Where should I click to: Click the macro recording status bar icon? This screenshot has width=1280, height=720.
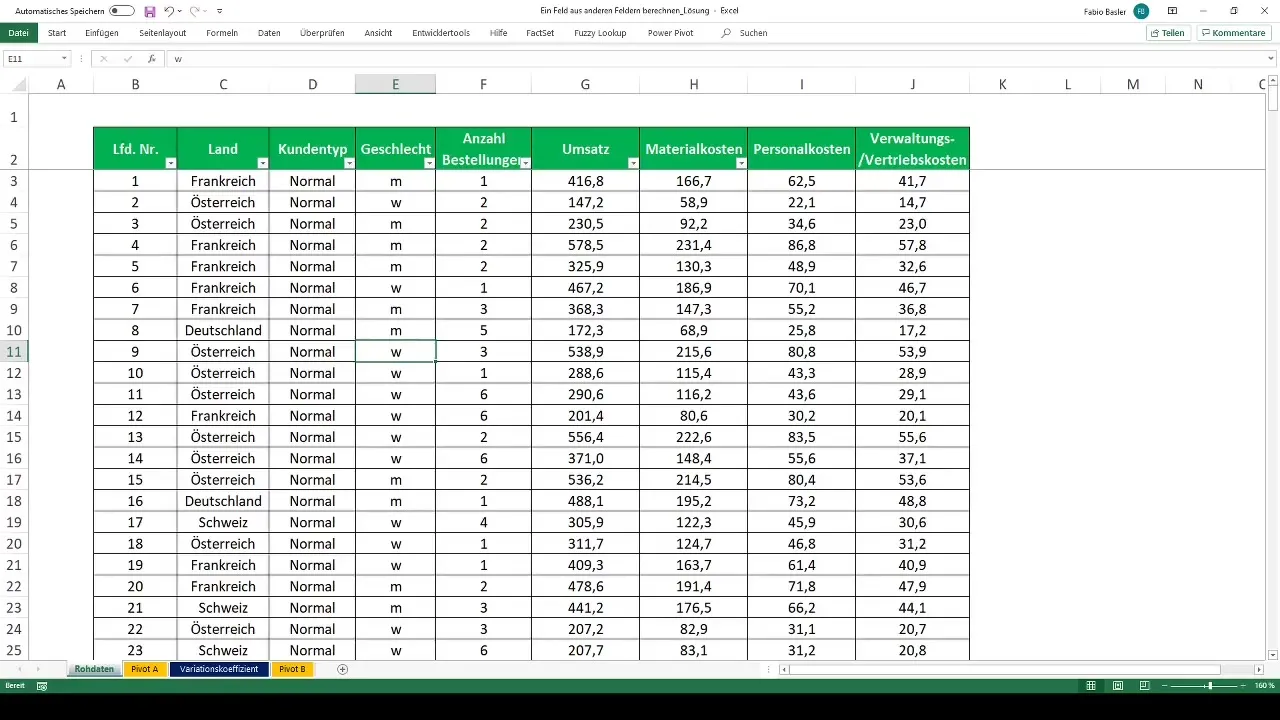(x=42, y=686)
